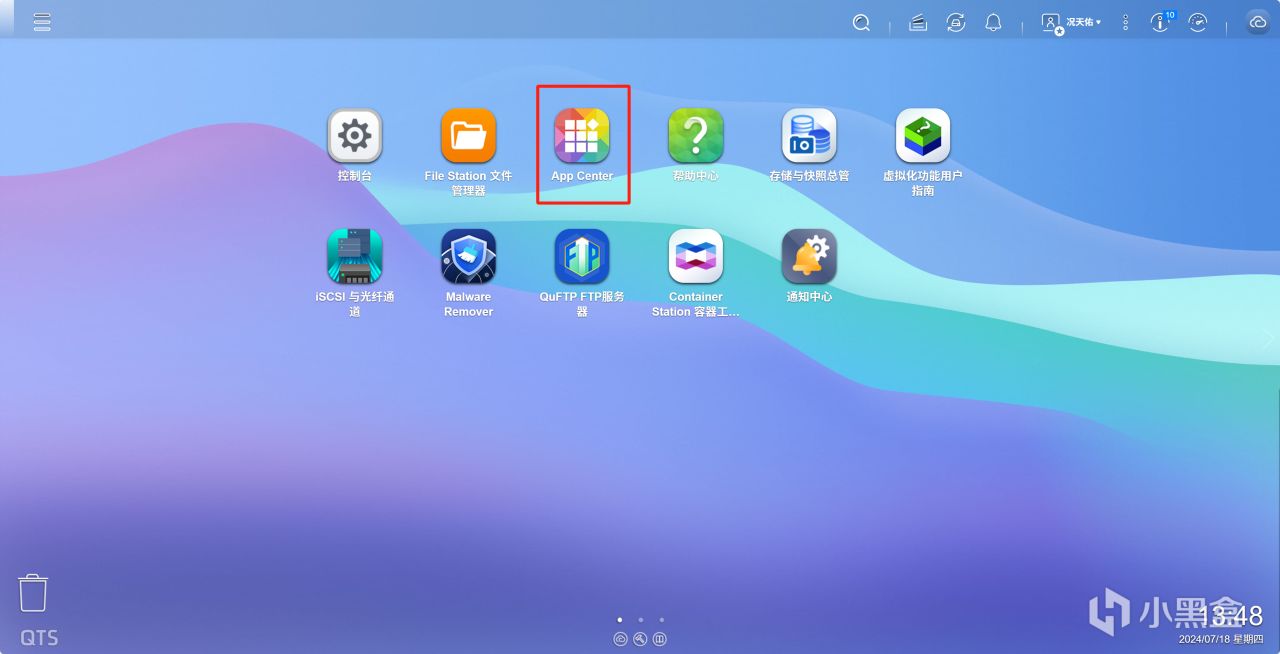The image size is (1280, 654).
Task: Open system info icon with badge 10
Action: 1161,21
